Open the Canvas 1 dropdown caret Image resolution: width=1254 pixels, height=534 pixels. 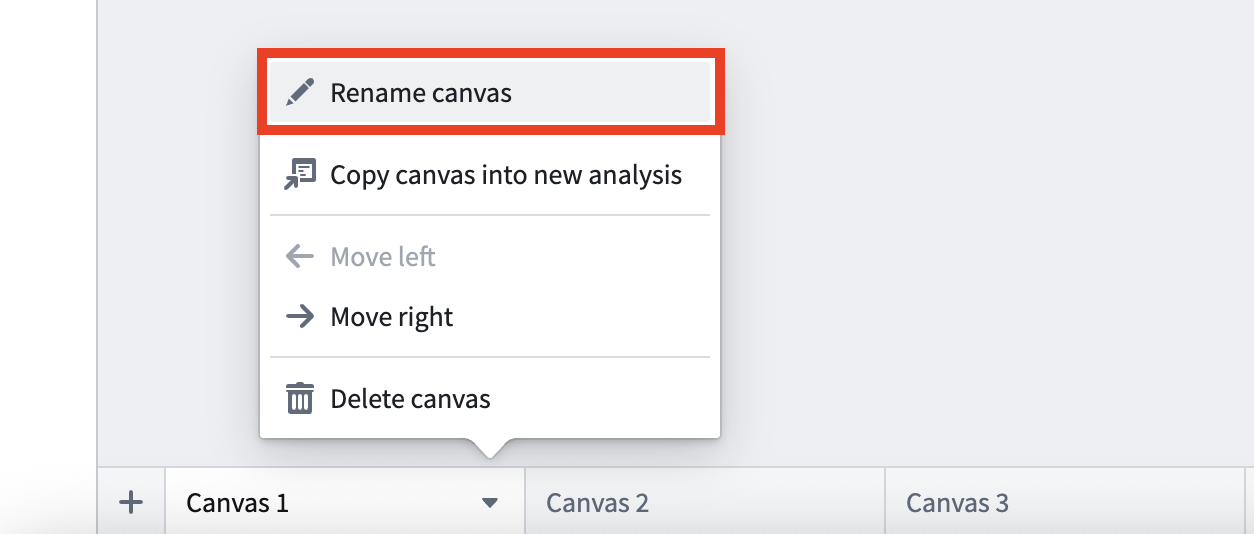pos(489,503)
